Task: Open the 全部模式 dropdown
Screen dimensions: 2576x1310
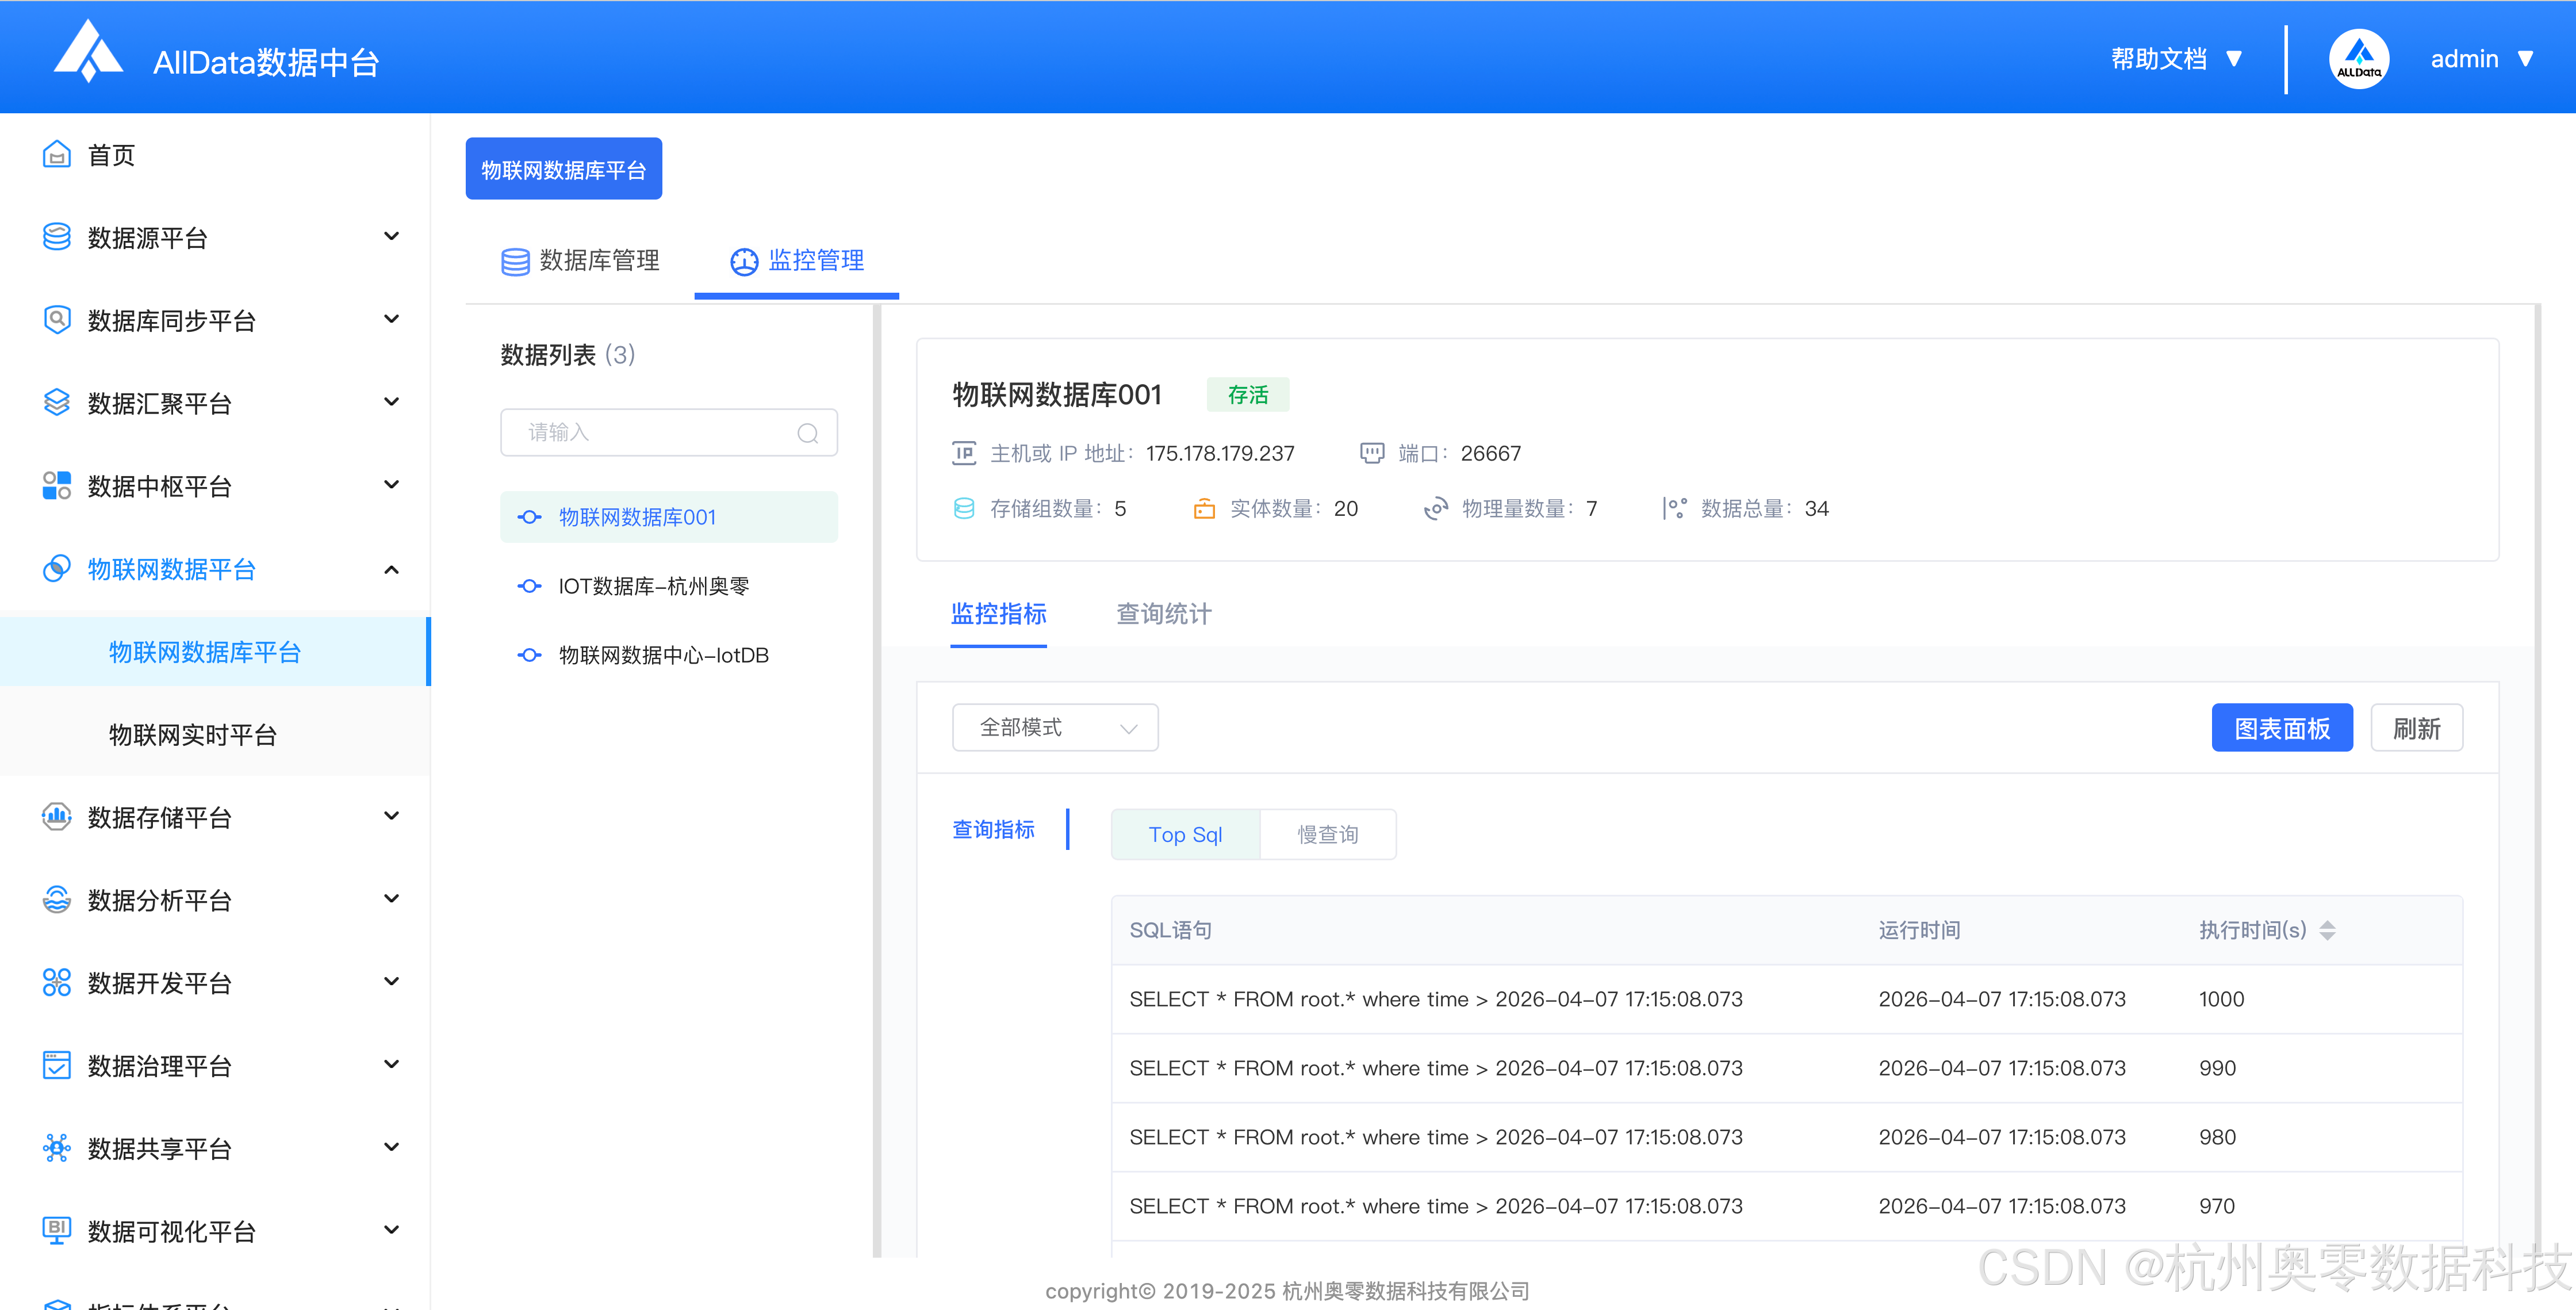Action: click(1055, 728)
